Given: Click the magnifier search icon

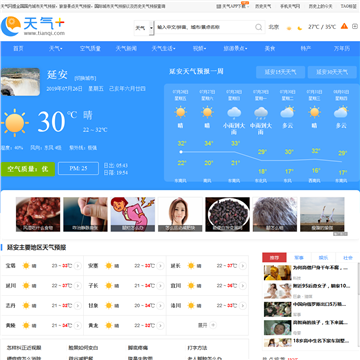Looking at the screenshot, I should (259, 27).
